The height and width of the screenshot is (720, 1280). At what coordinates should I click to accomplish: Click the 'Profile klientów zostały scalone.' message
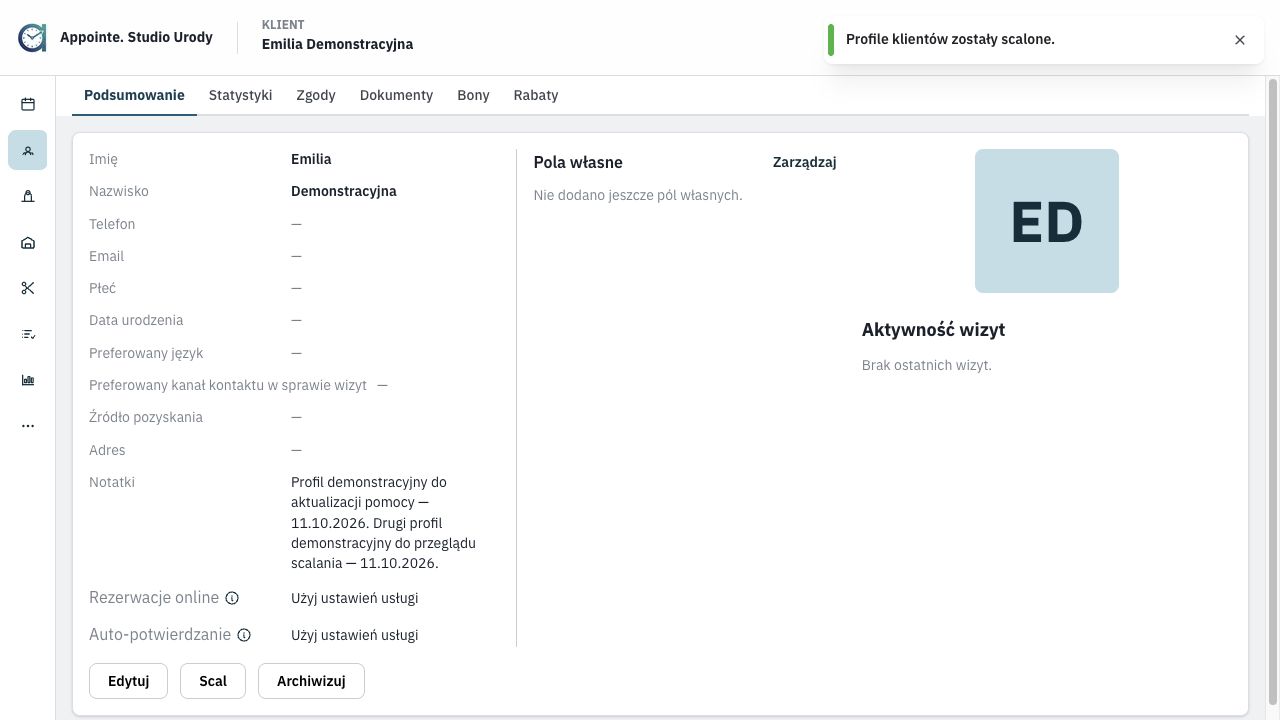950,39
